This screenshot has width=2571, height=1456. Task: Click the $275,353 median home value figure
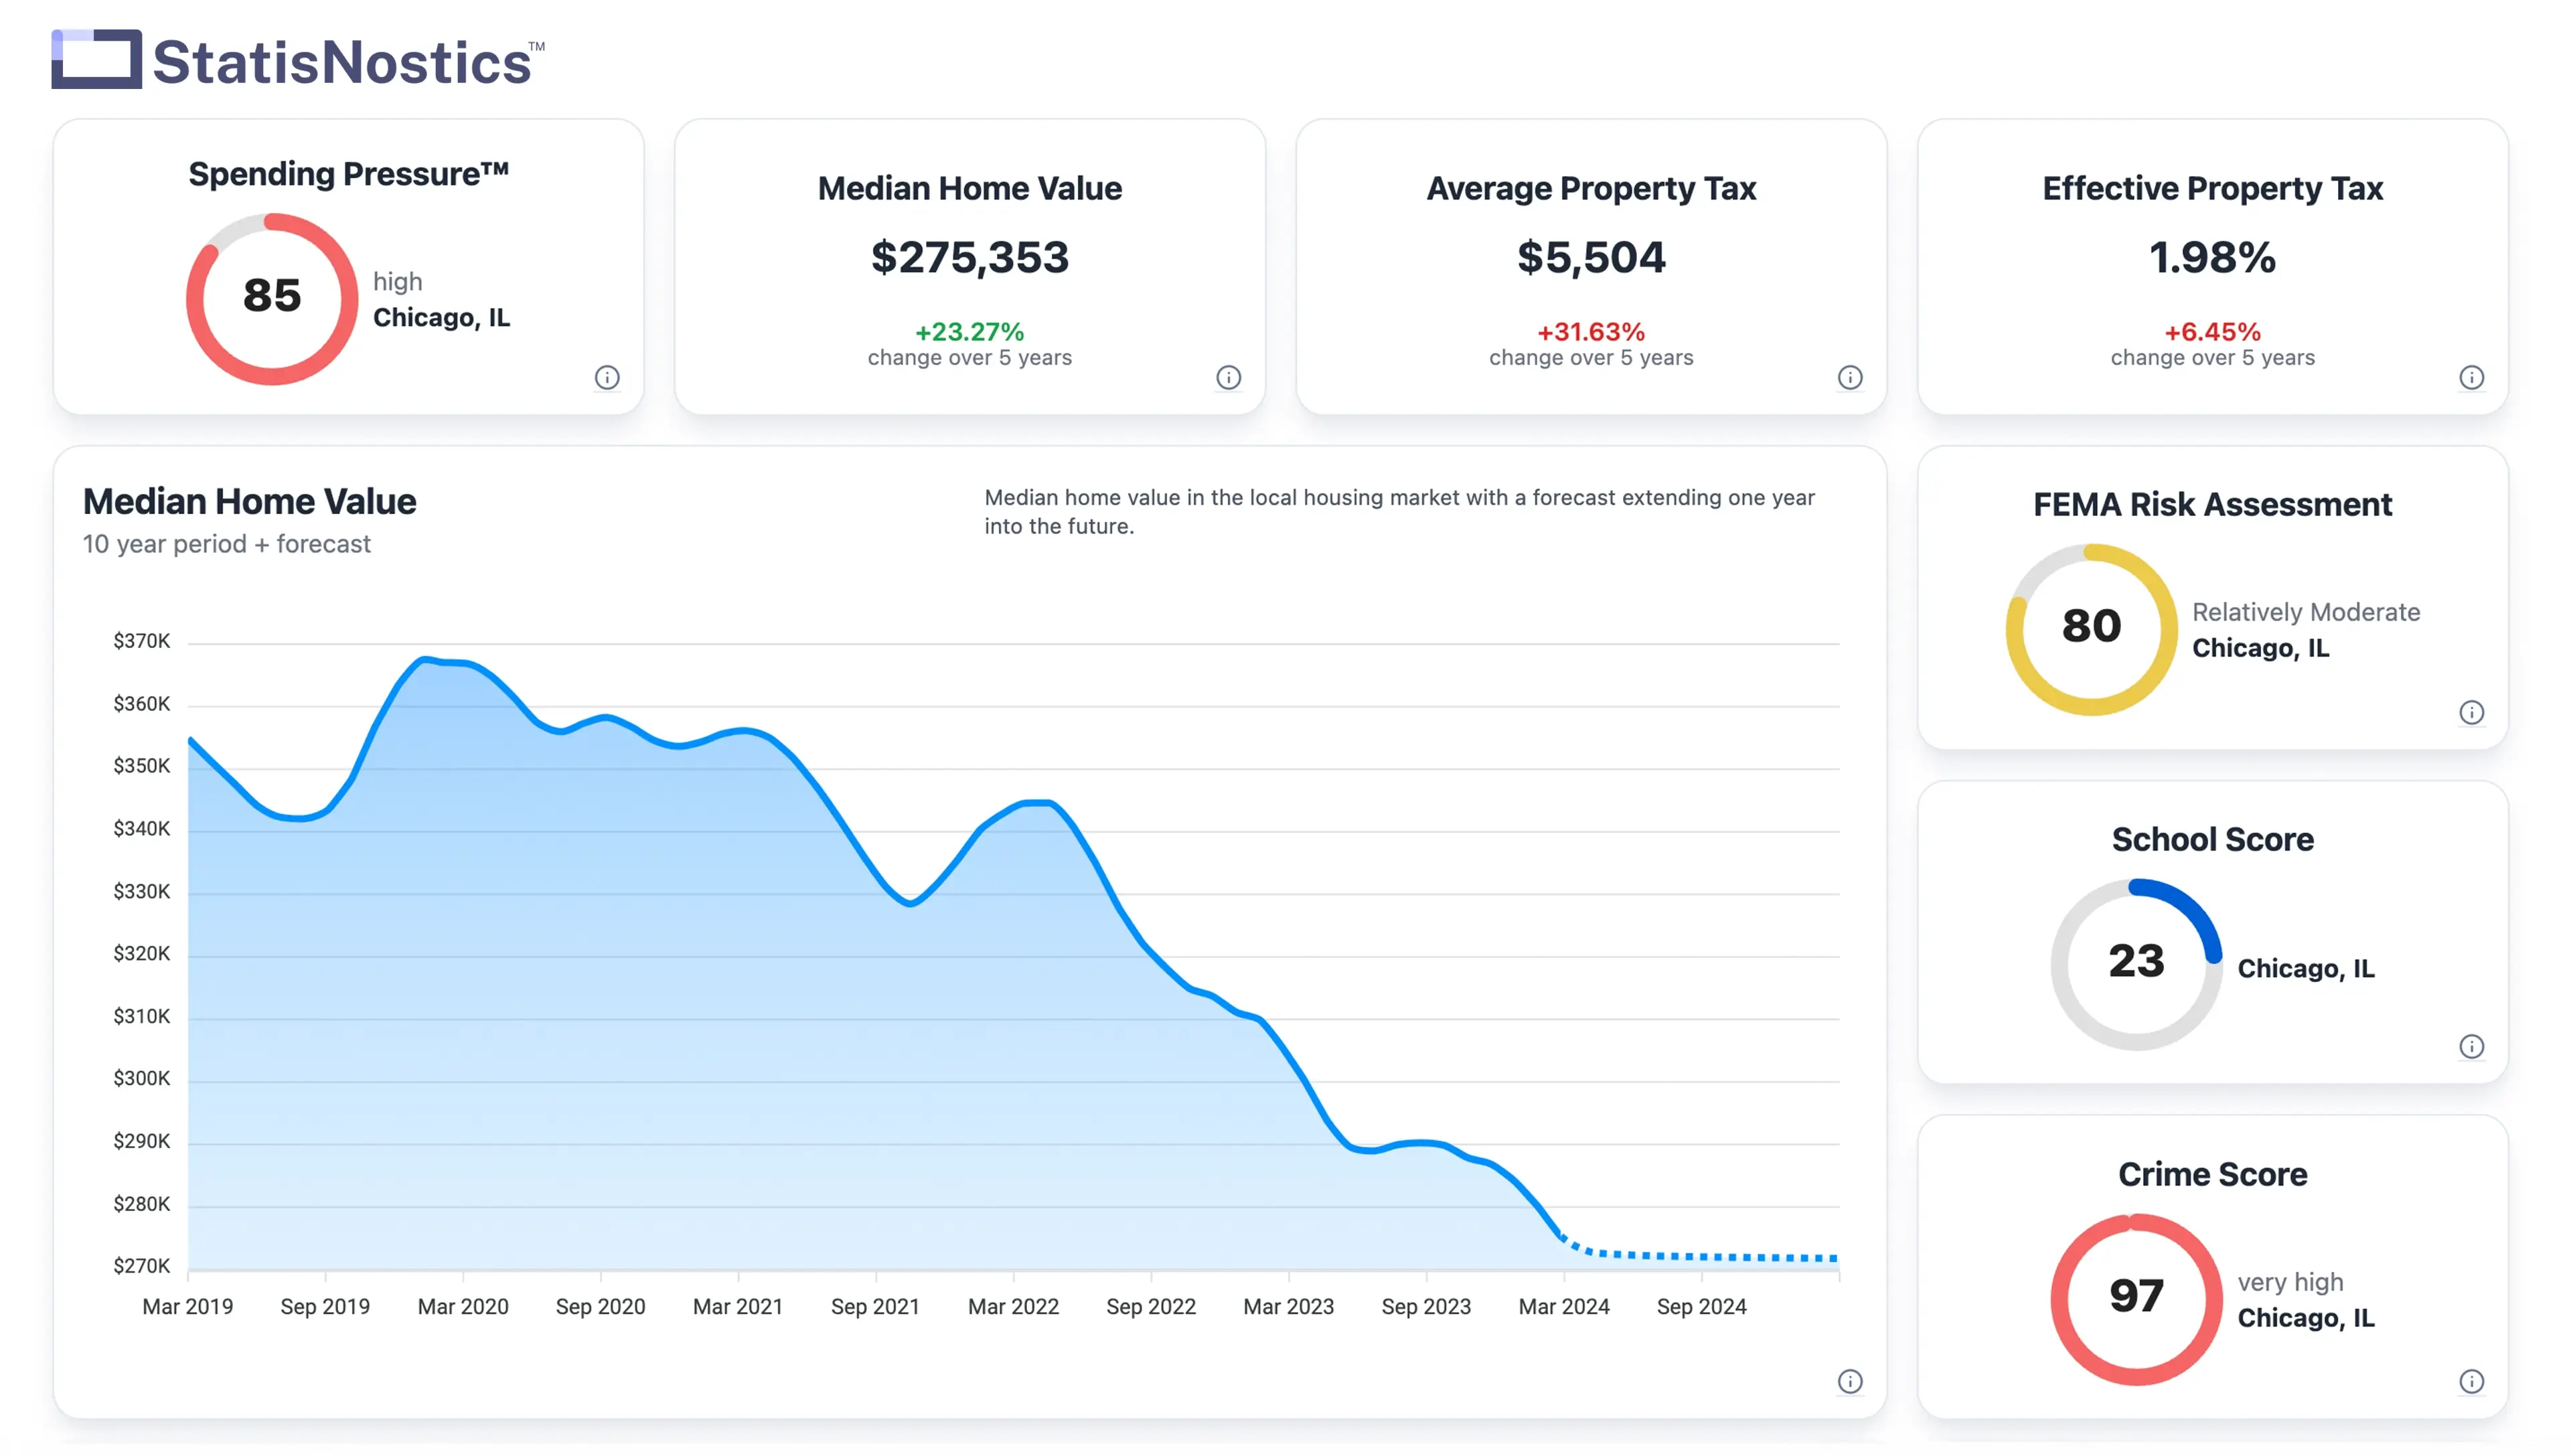(969, 257)
